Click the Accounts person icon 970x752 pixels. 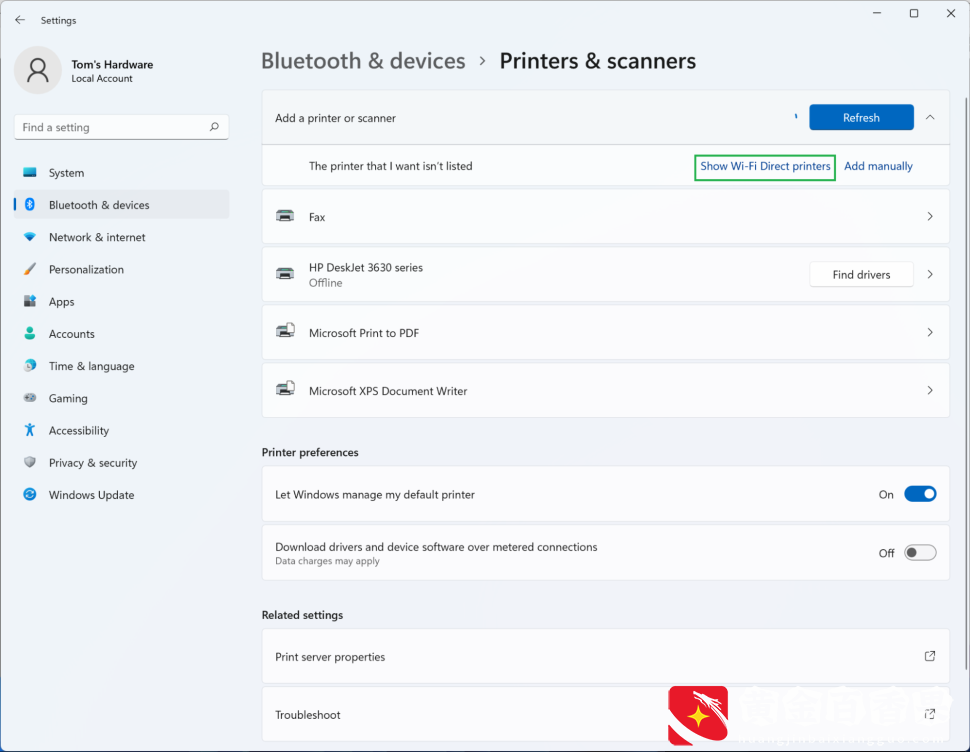tap(30, 333)
